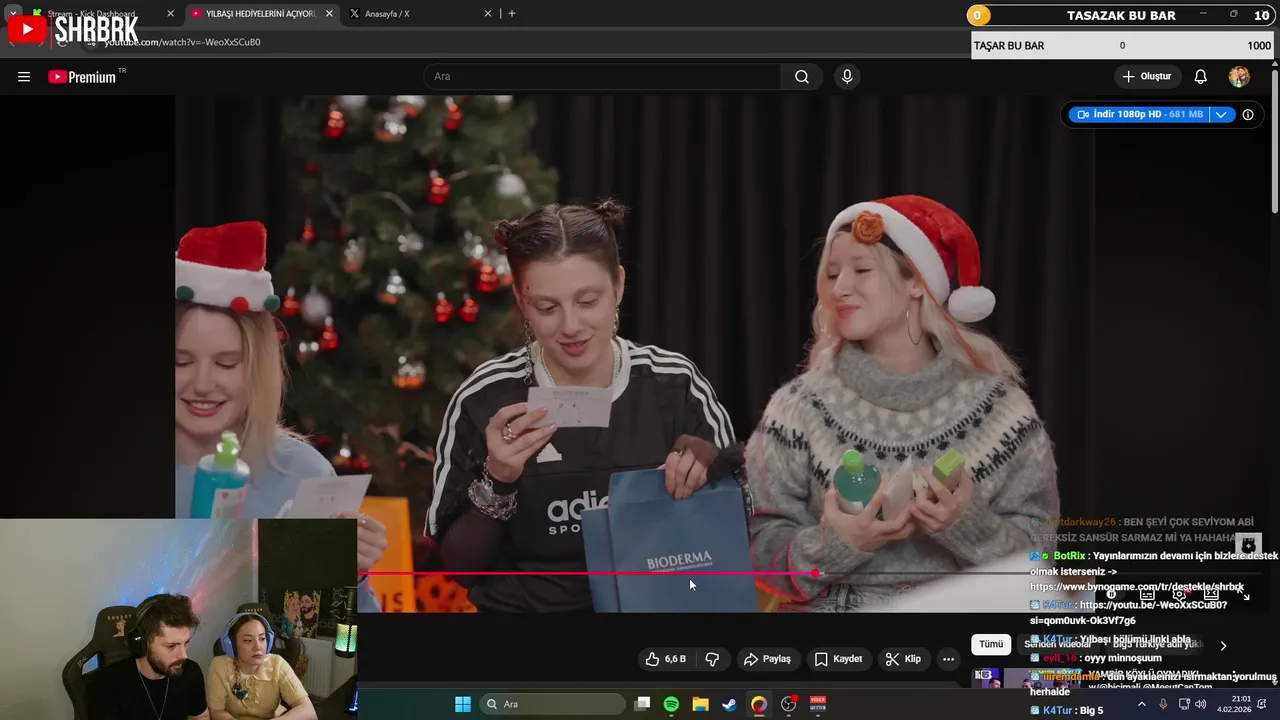Expand download quality dropdown arrow
The height and width of the screenshot is (720, 1280).
tap(1221, 114)
